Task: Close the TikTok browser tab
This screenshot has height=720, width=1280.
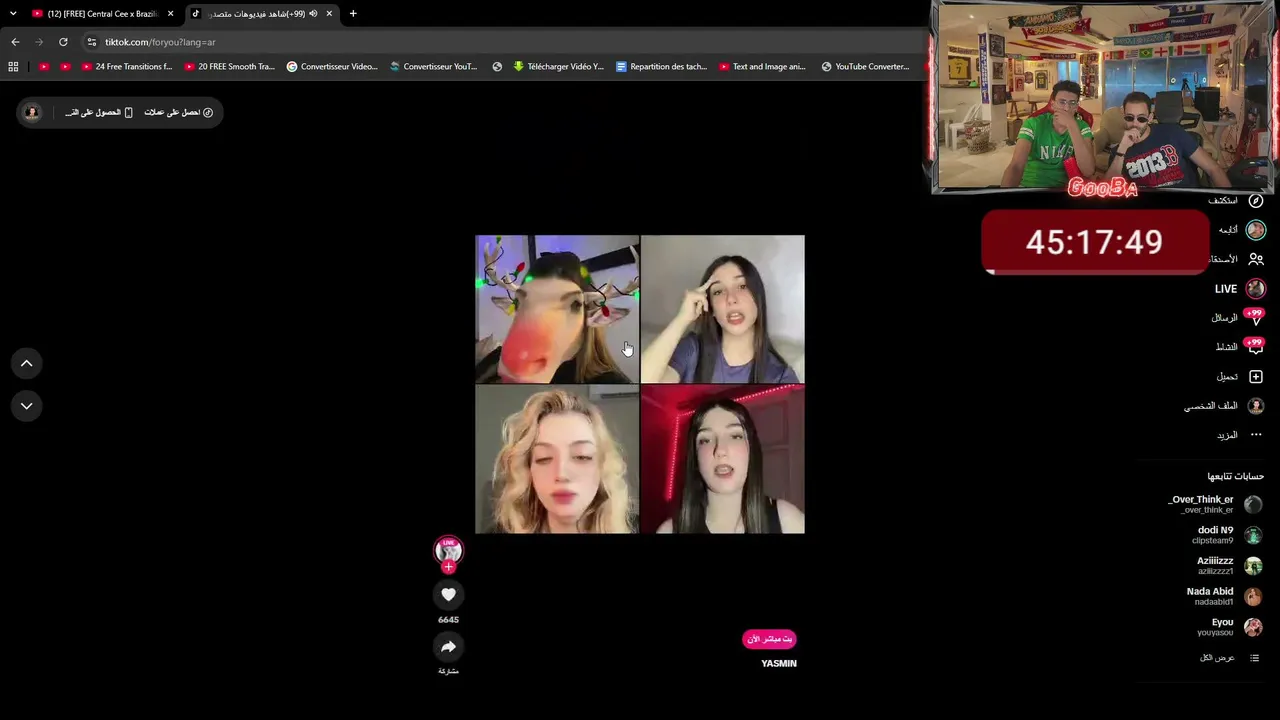Action: [x=329, y=14]
